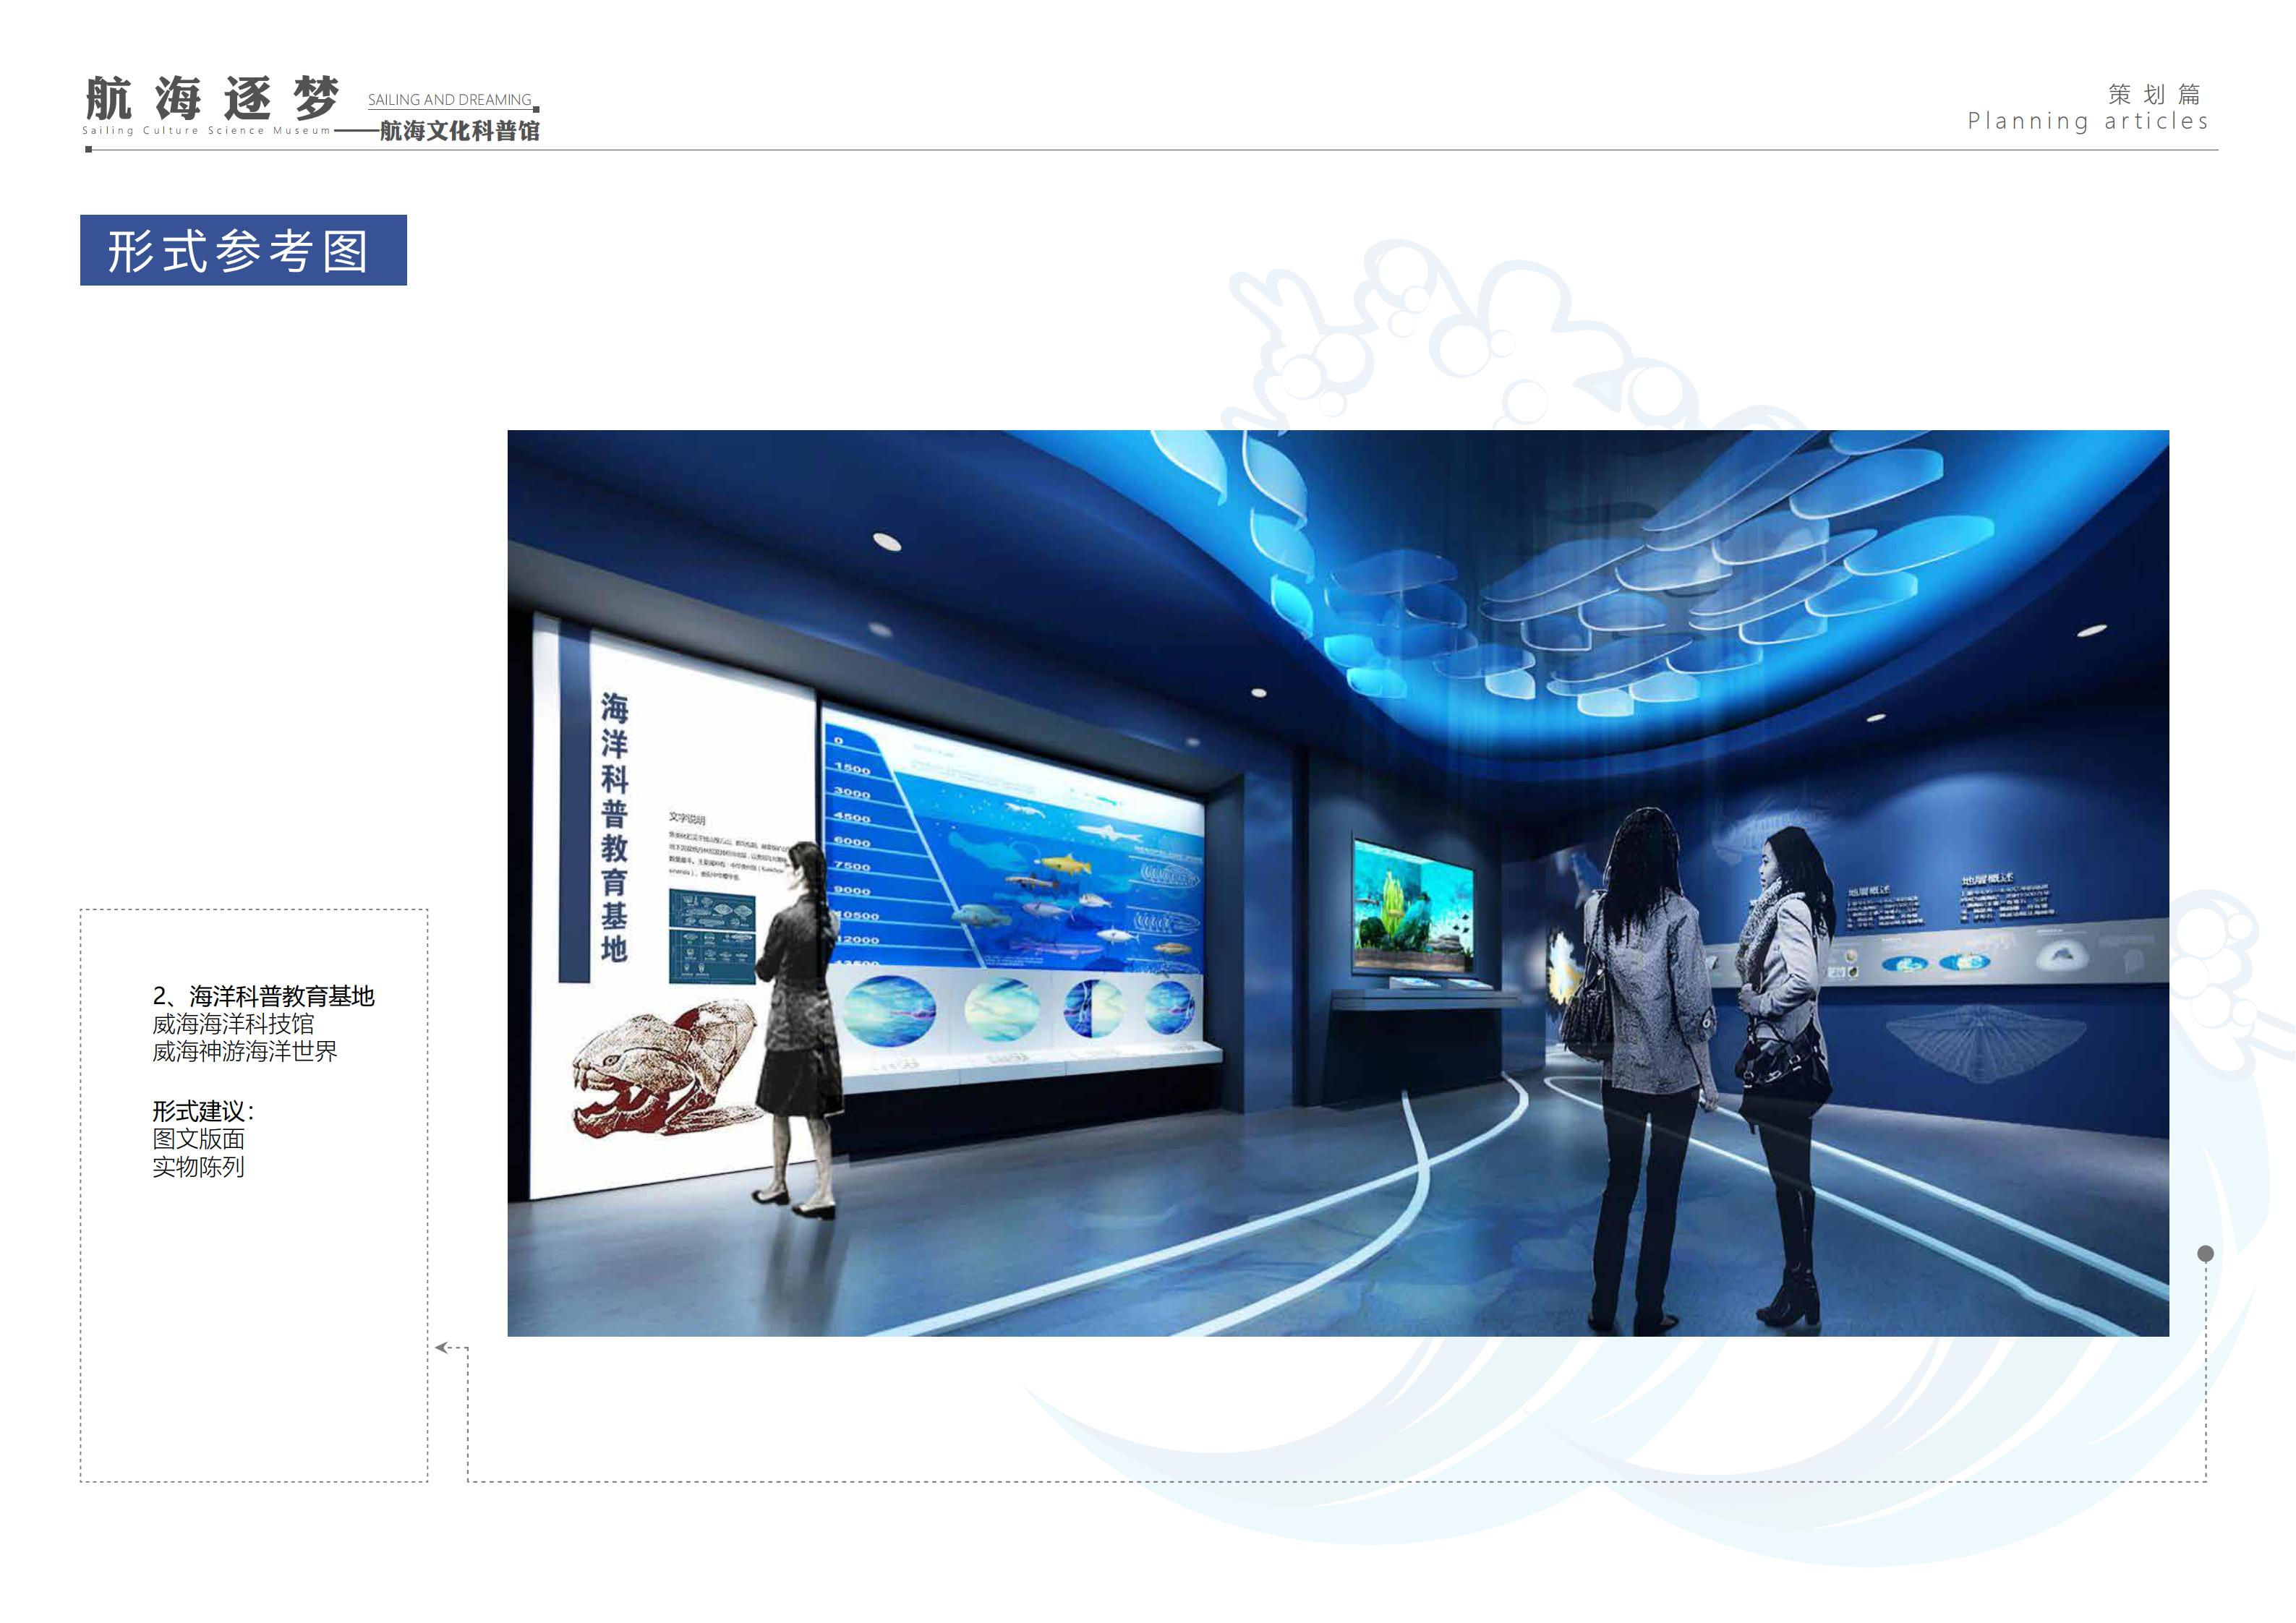Click the dashed arrow pointing left
Screen dimensions: 2296x1623
(x=443, y=1348)
